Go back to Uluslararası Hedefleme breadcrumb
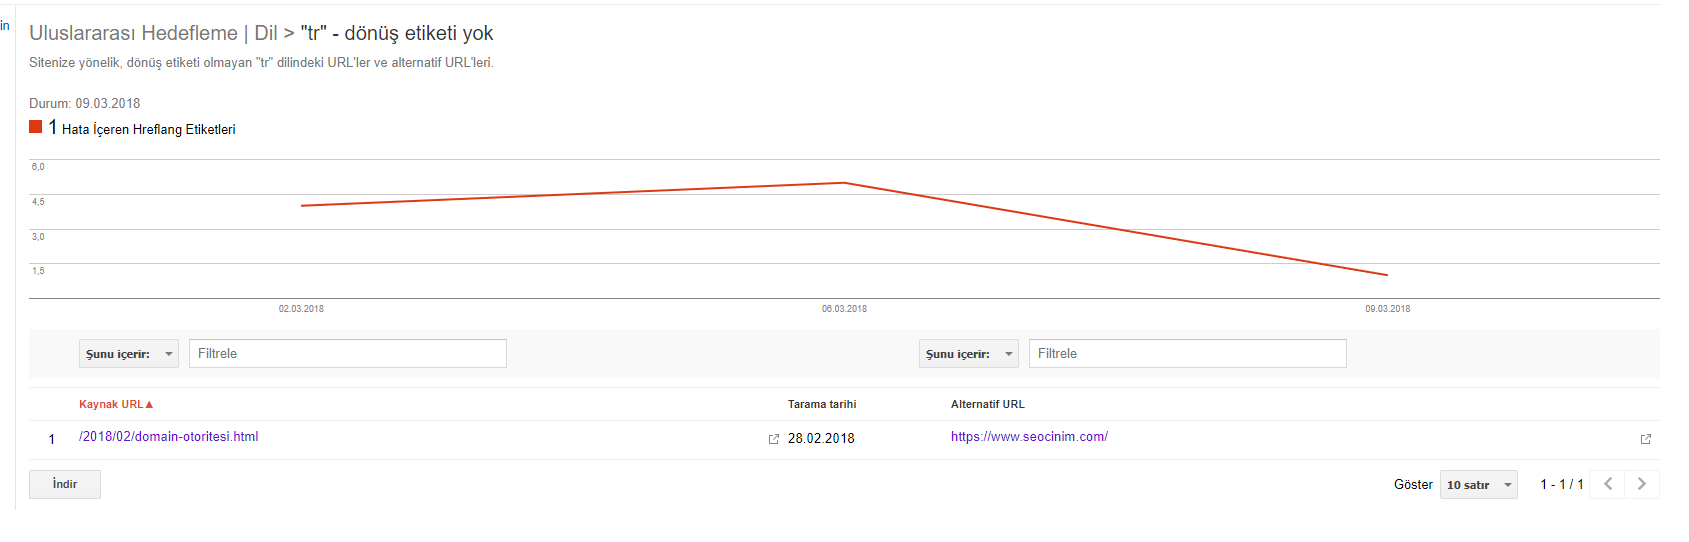 point(133,33)
